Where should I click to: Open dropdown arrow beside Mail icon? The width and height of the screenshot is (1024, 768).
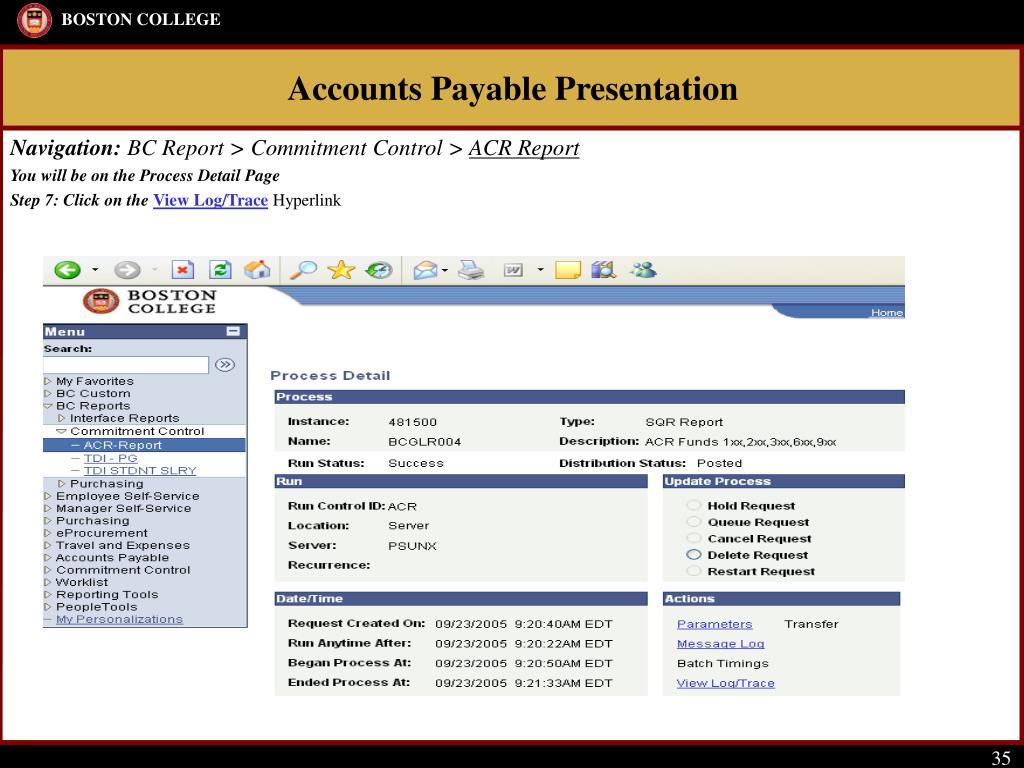point(445,270)
